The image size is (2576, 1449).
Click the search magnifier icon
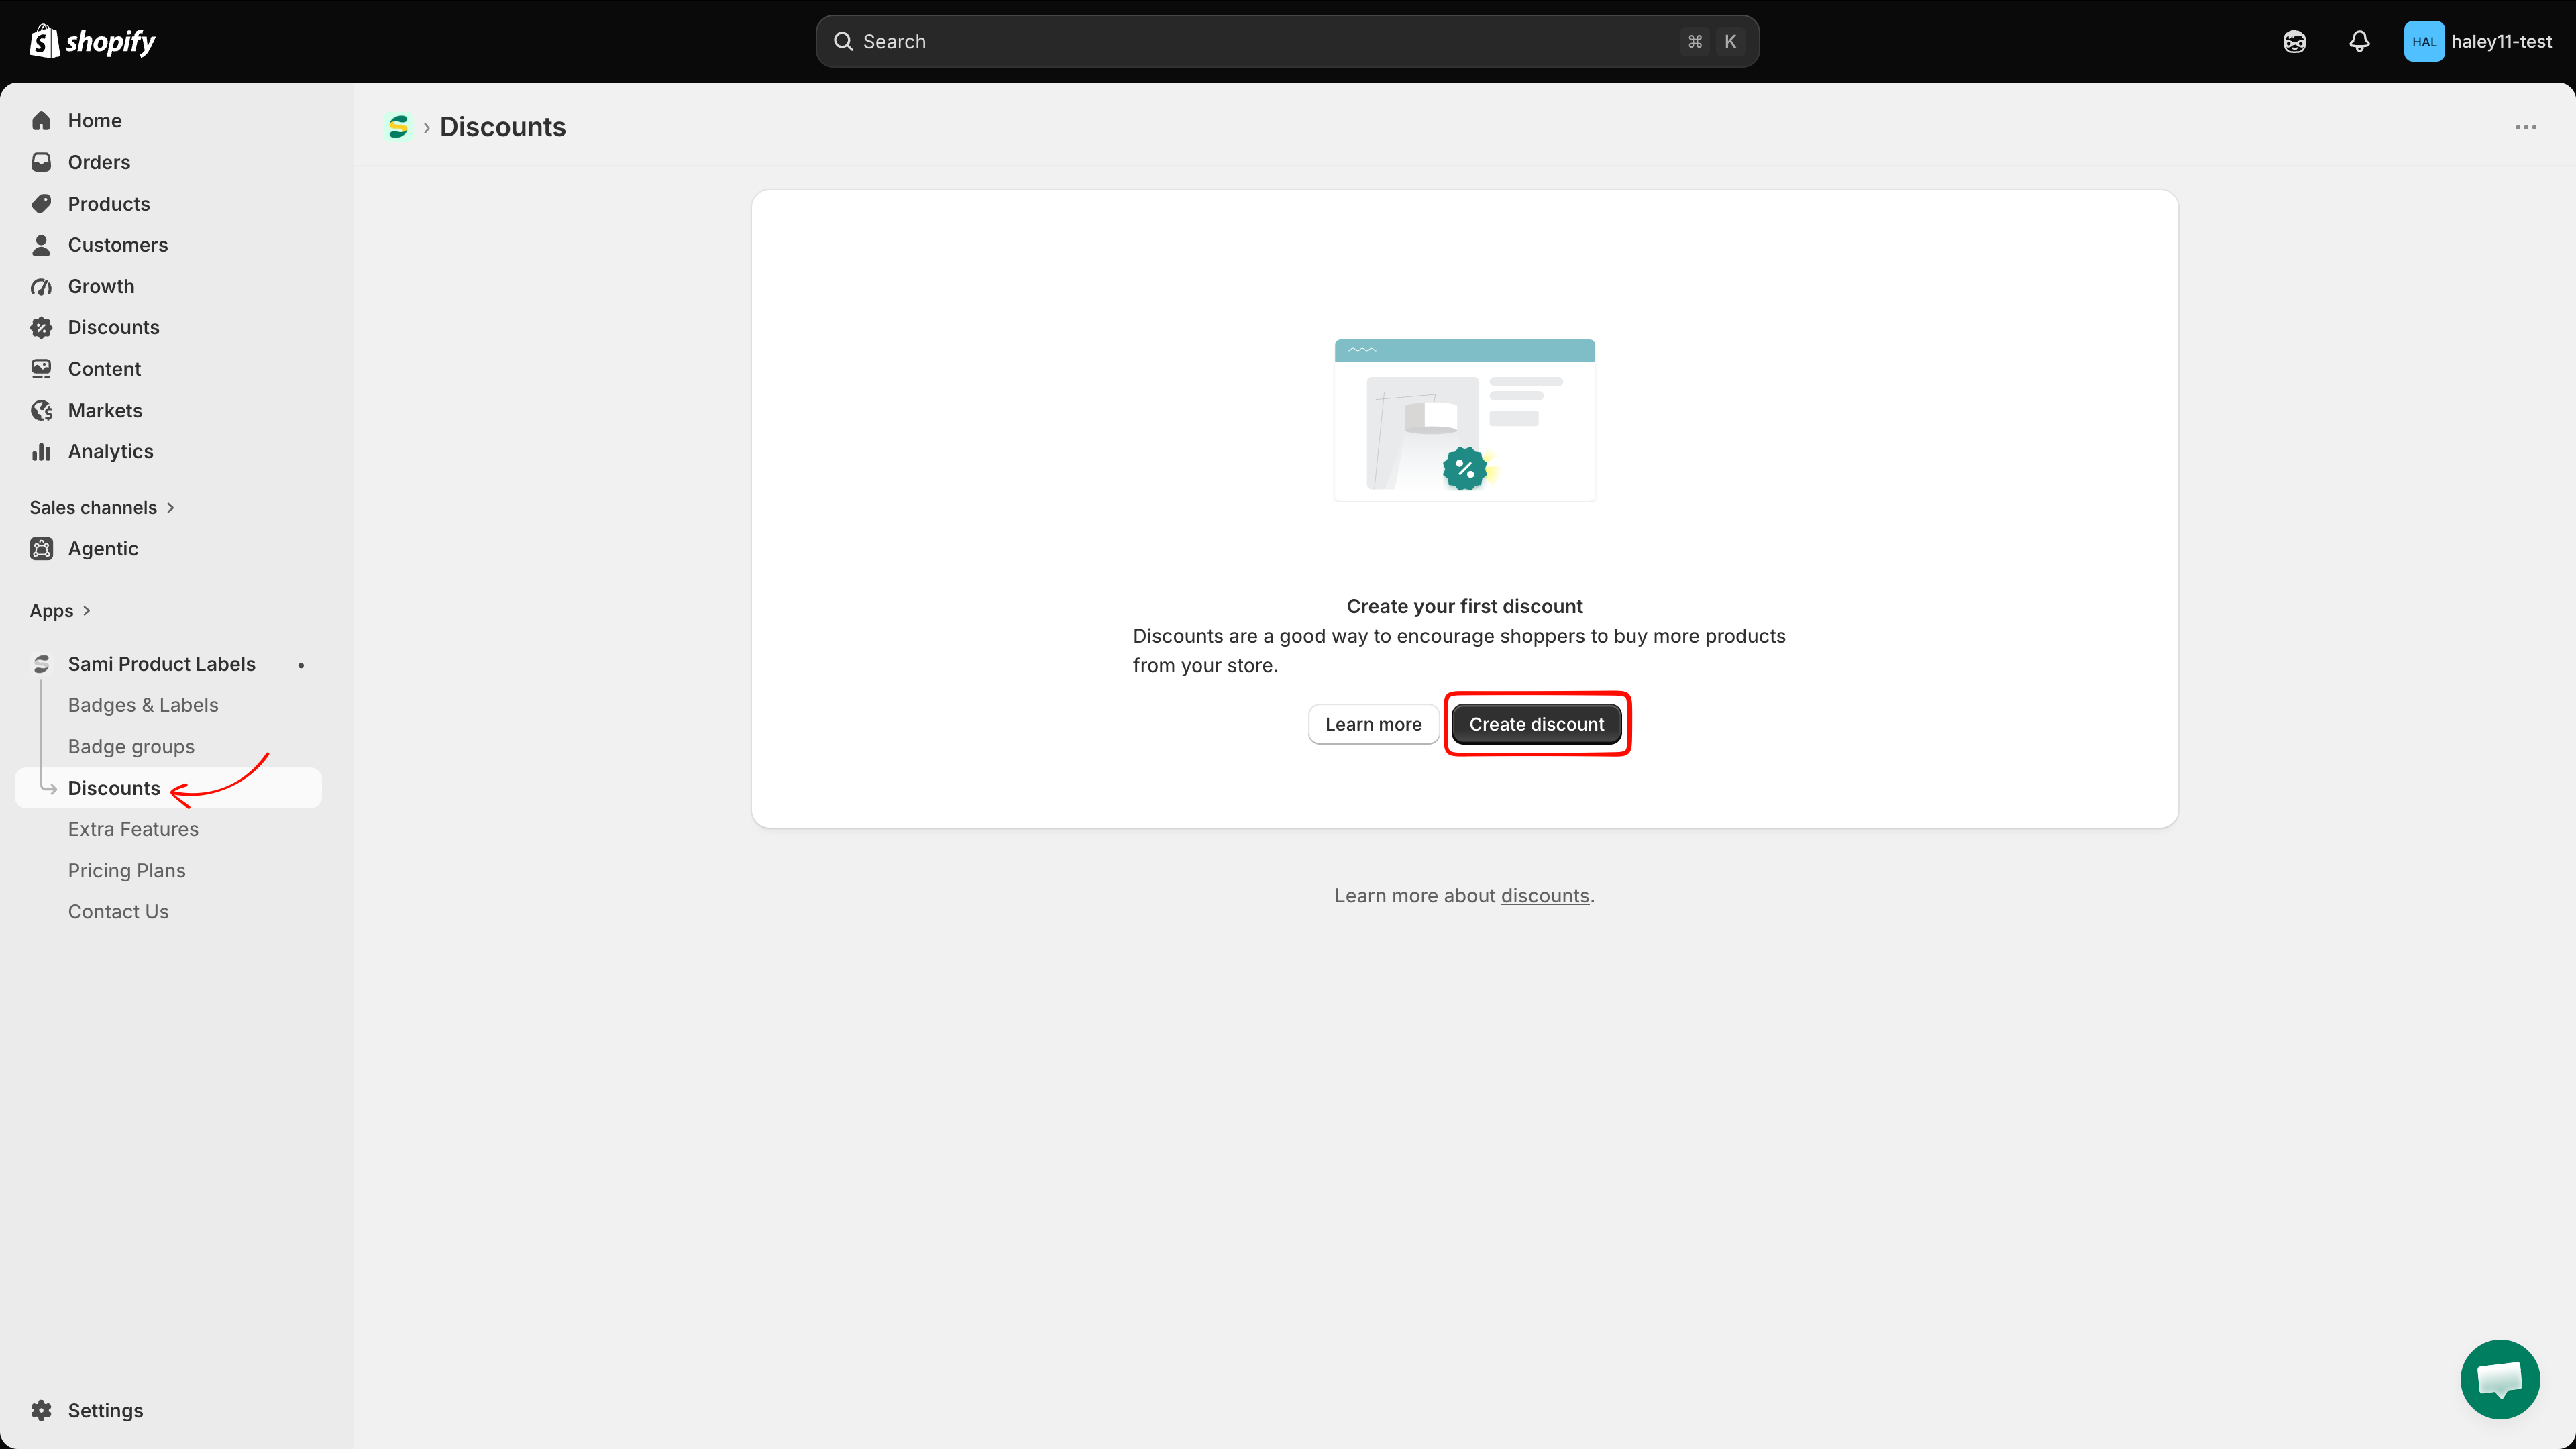pyautogui.click(x=843, y=41)
